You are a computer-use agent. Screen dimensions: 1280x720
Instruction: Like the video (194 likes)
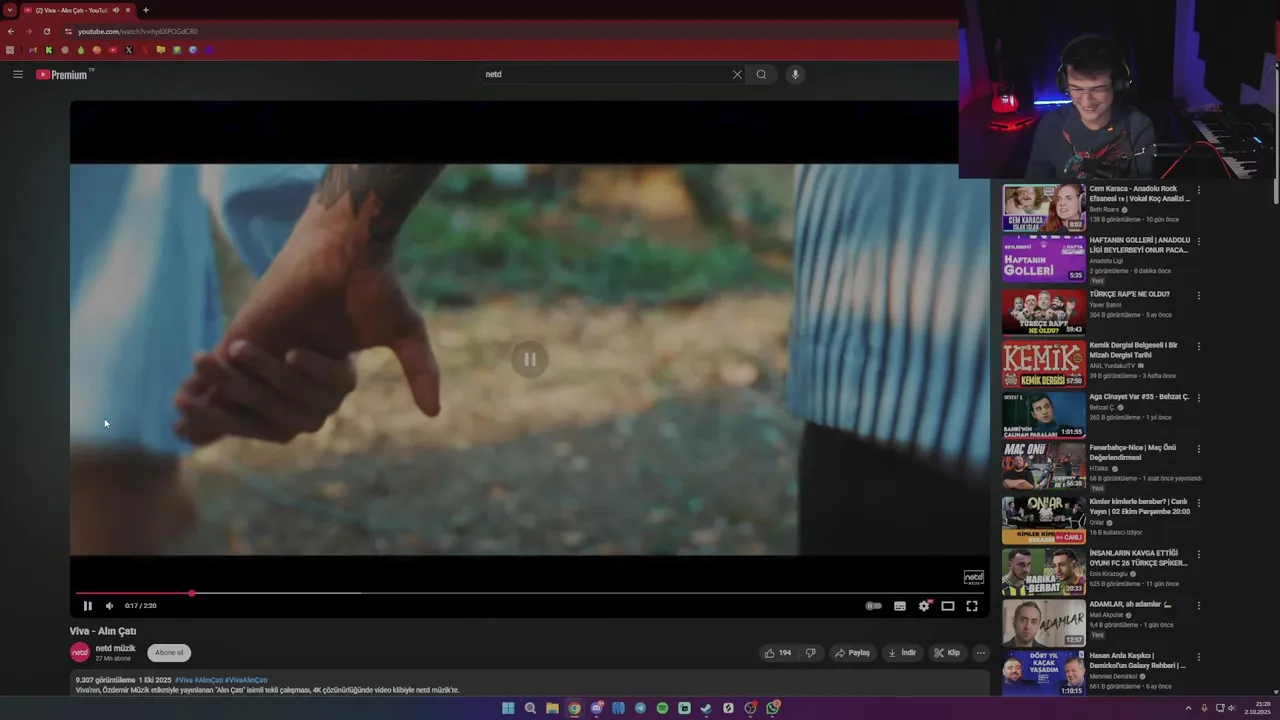(778, 653)
